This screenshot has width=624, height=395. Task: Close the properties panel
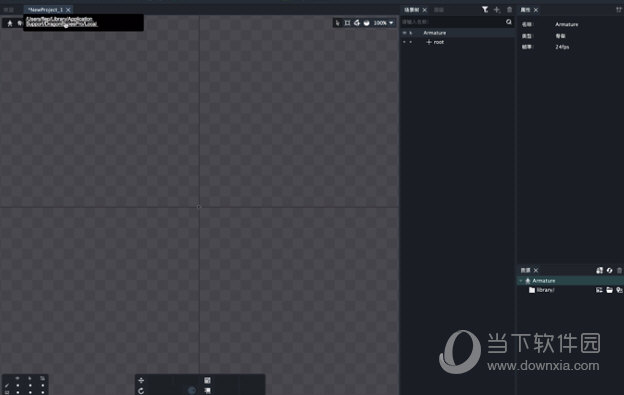pos(536,10)
